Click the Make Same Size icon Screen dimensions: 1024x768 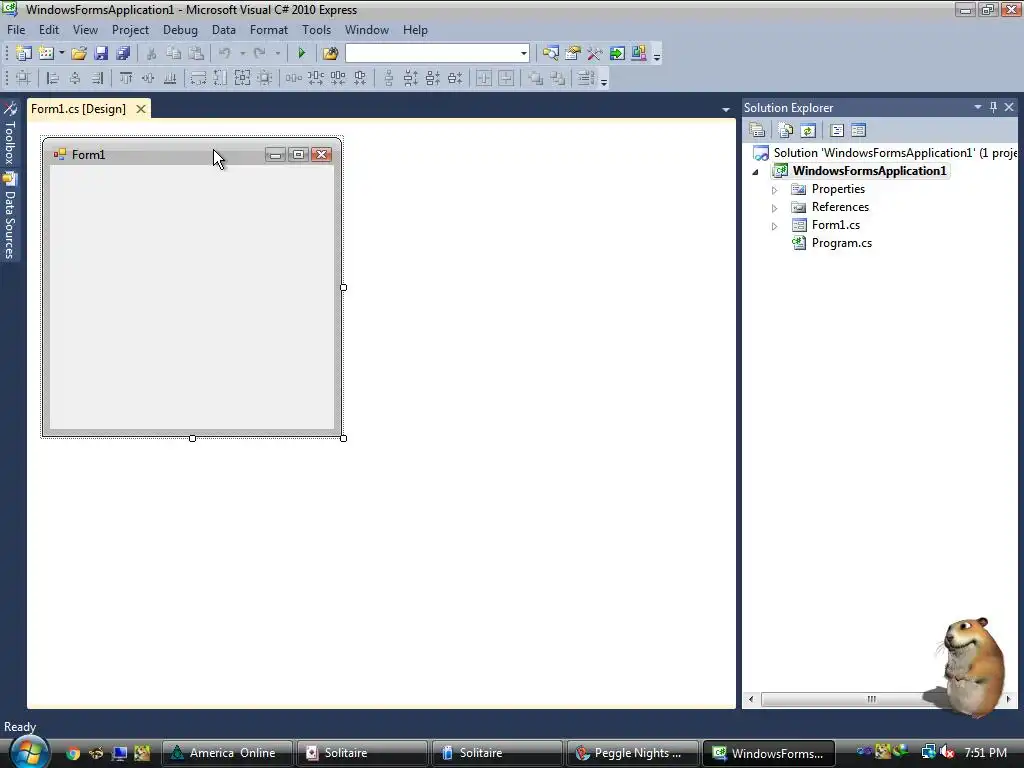[x=242, y=78]
